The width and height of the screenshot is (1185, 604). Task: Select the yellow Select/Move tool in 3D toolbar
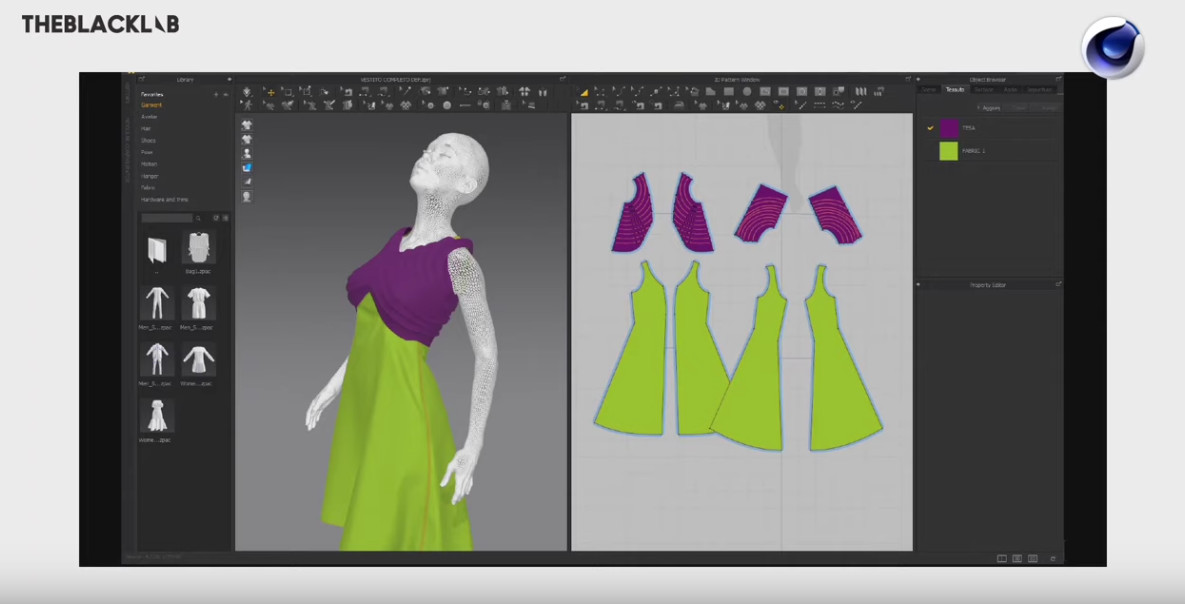point(269,92)
